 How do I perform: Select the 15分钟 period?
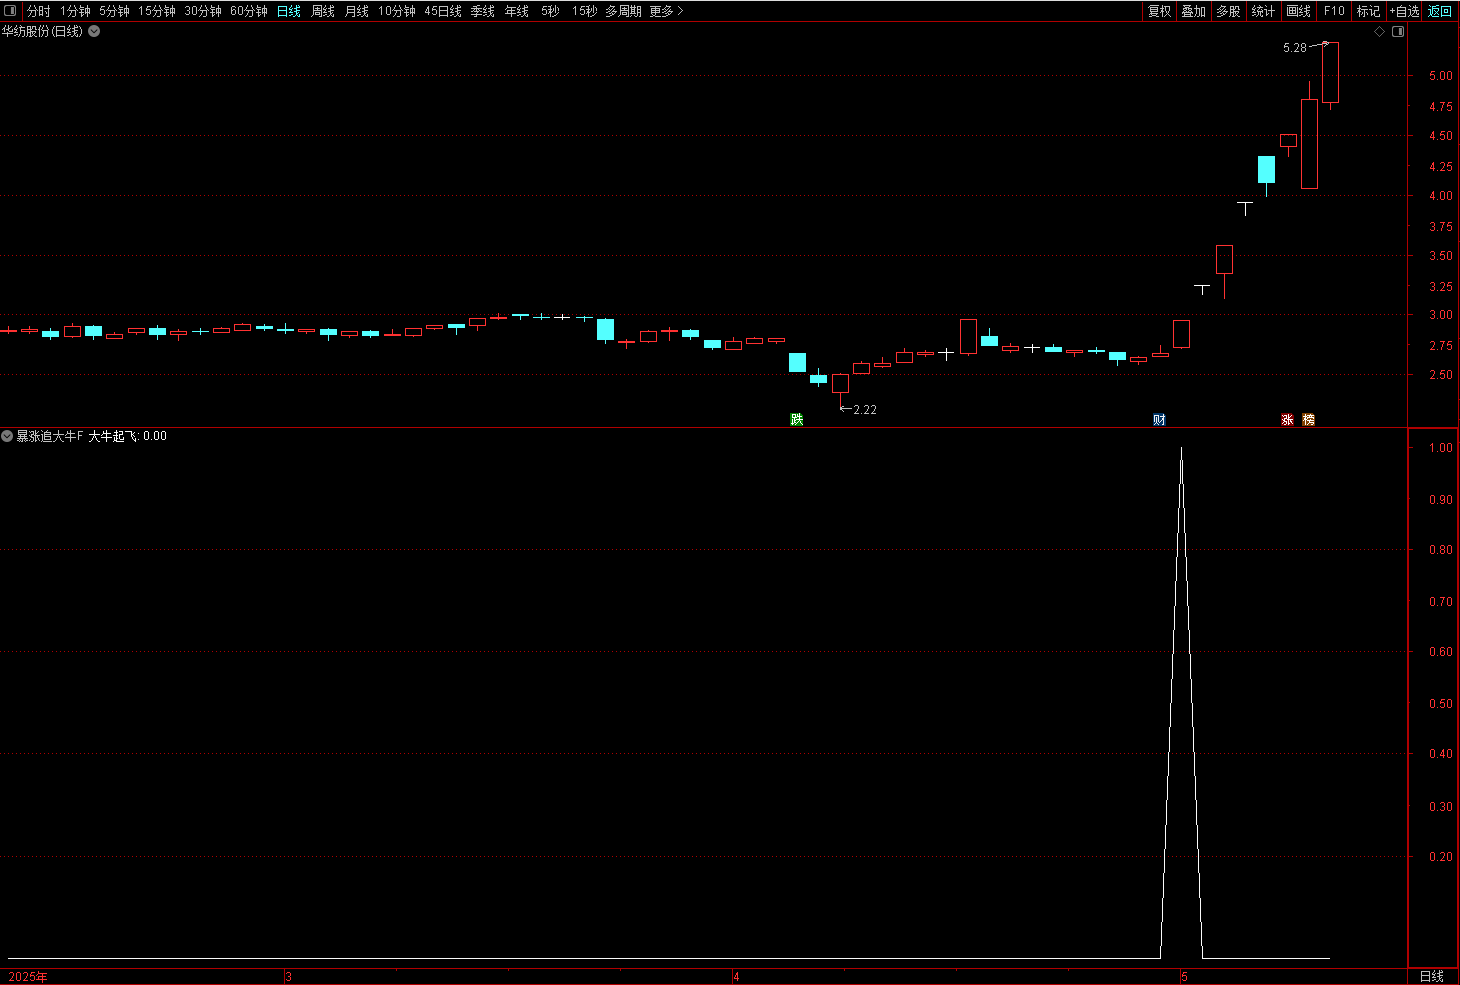[x=157, y=11]
